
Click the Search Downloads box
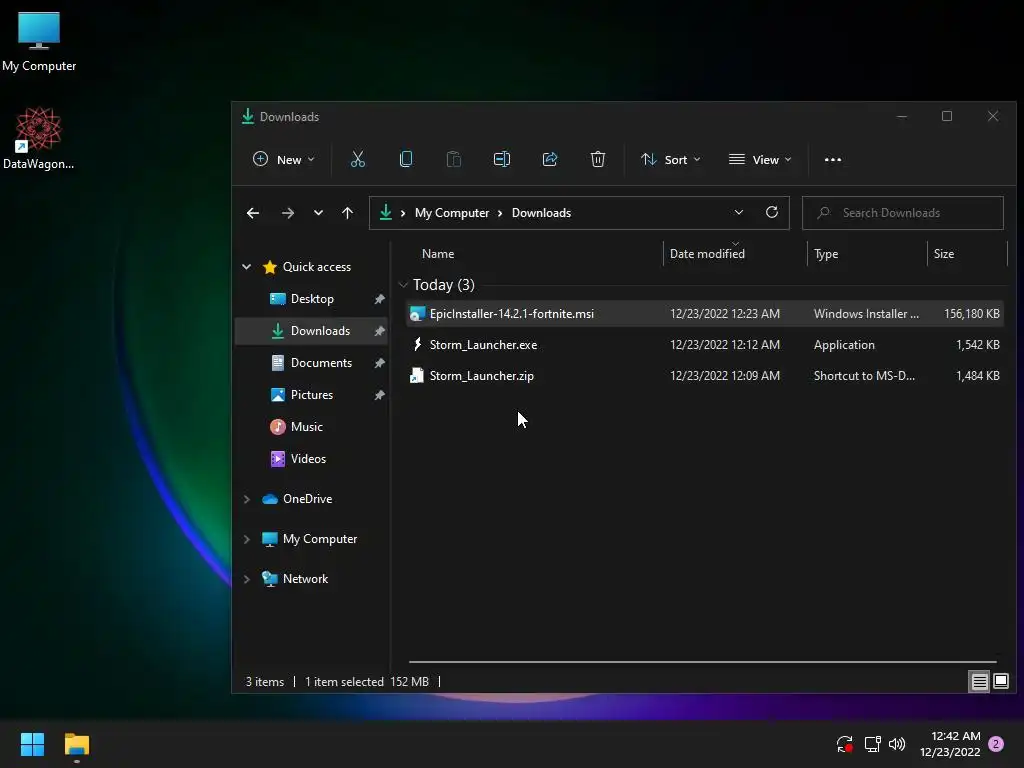[903, 213]
